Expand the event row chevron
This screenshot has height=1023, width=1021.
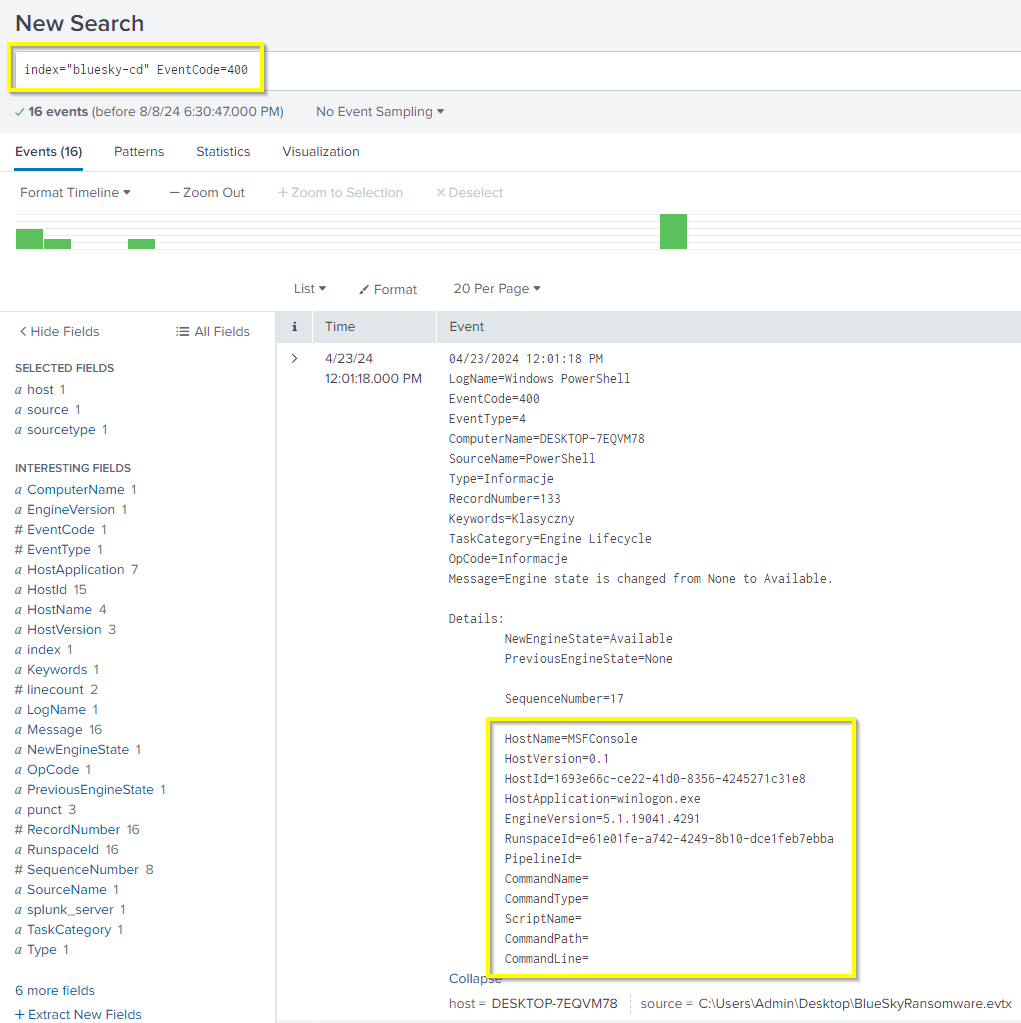point(294,358)
